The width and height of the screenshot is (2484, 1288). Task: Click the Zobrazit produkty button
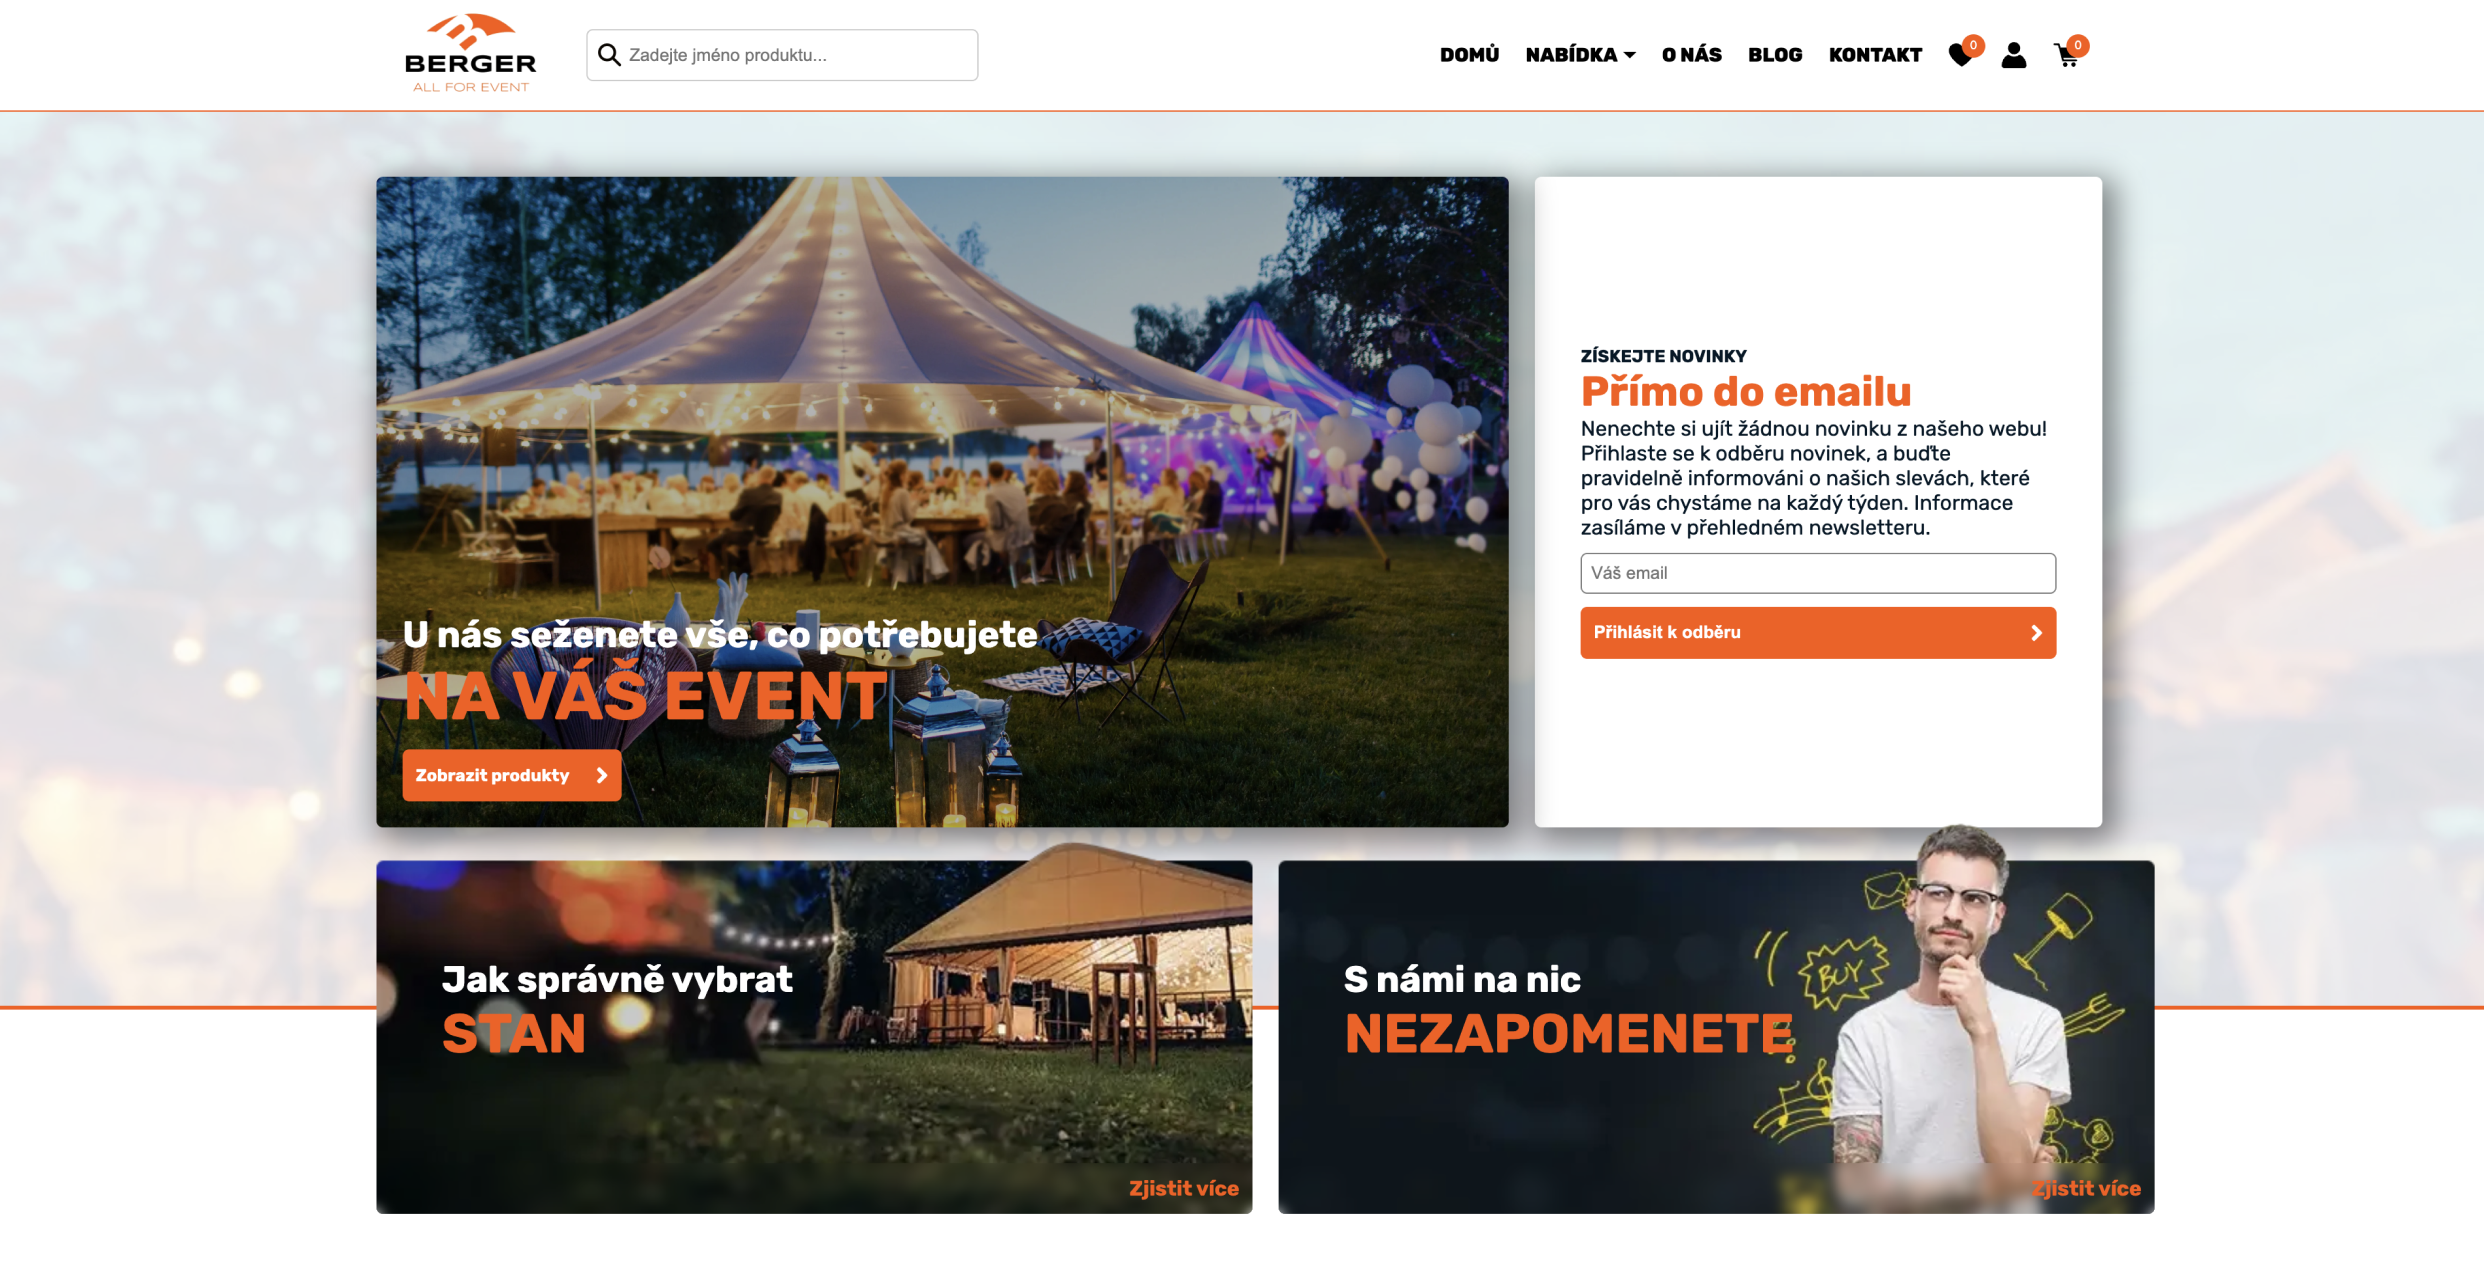[512, 775]
